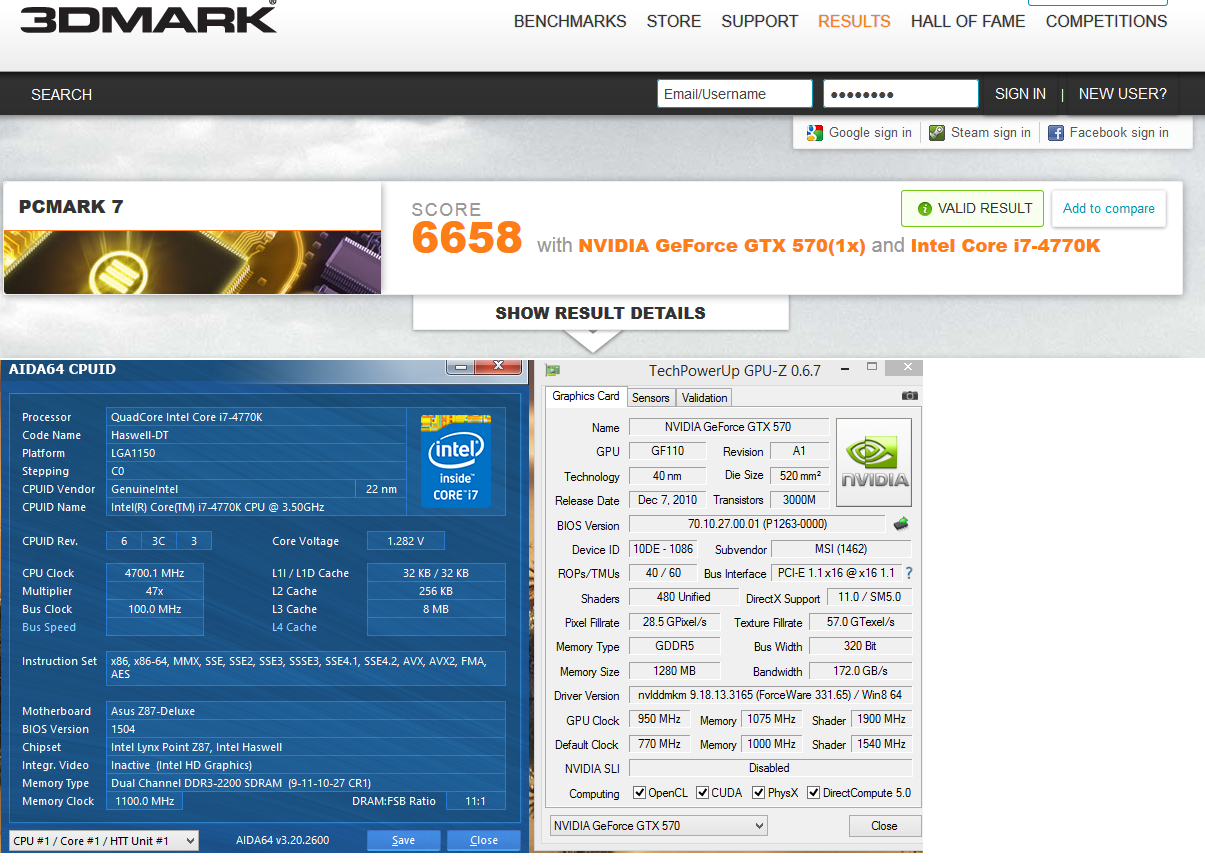This screenshot has width=1205, height=867.
Task: Expand SHOW RESULT DETAILS
Action: 601,313
